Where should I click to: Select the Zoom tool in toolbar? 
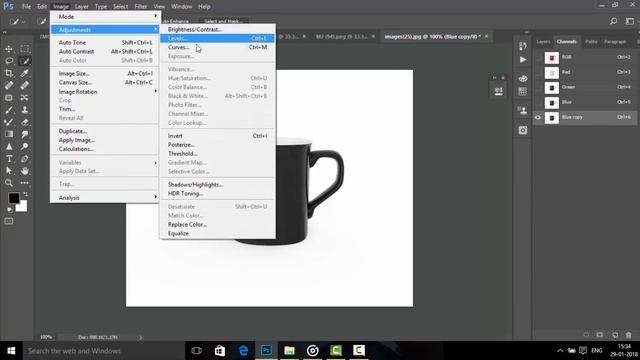point(9,183)
